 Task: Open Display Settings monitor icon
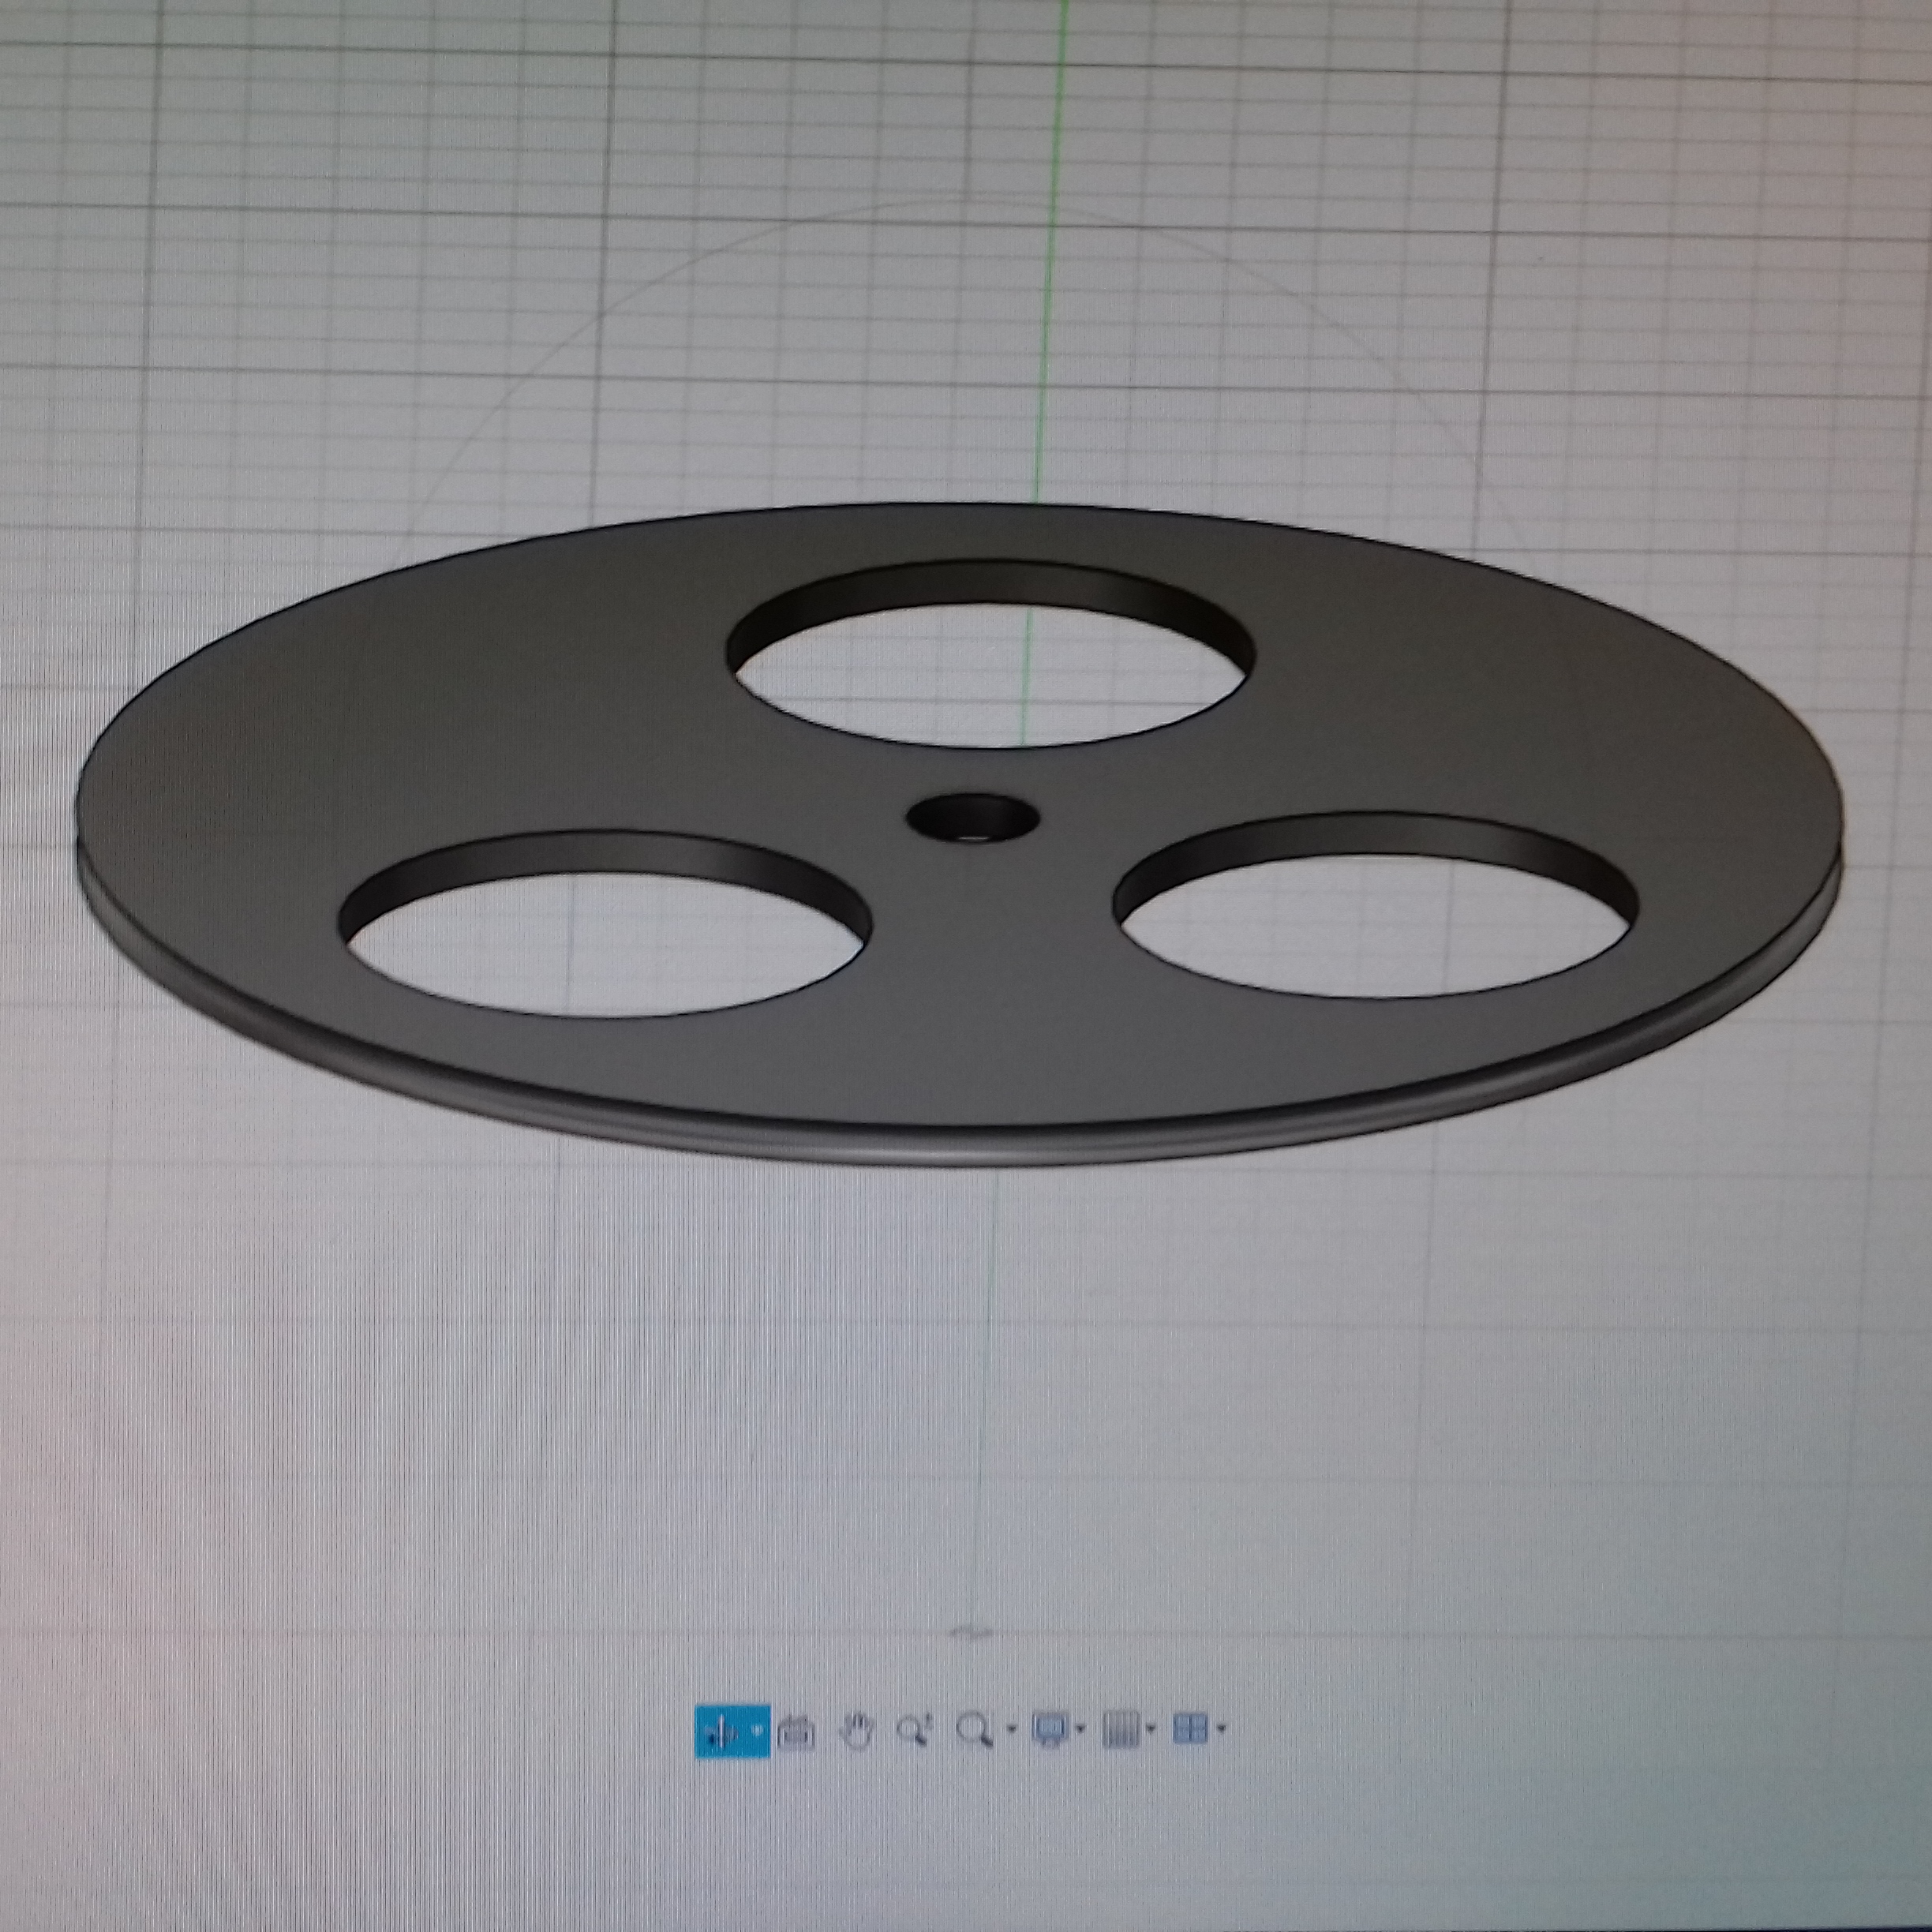click(x=1051, y=1729)
